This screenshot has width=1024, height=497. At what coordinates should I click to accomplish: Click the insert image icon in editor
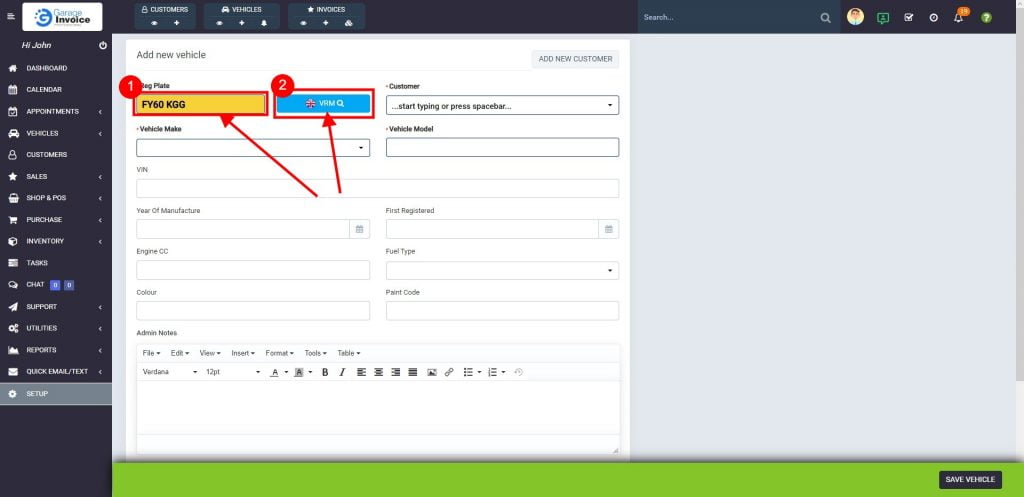[432, 372]
